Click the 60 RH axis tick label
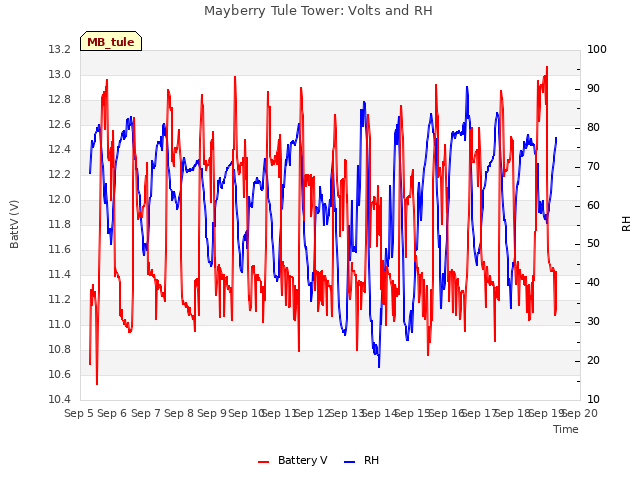640x480 pixels. (x=593, y=205)
